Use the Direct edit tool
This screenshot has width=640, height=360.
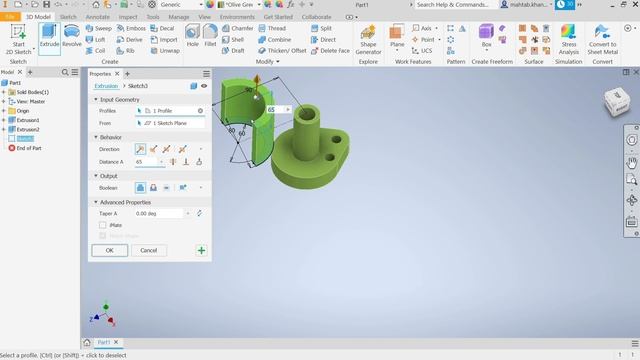pos(323,40)
